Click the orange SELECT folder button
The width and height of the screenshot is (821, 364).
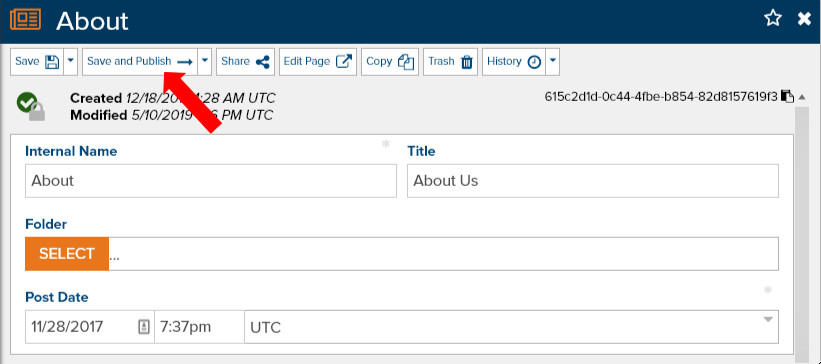(x=67, y=253)
